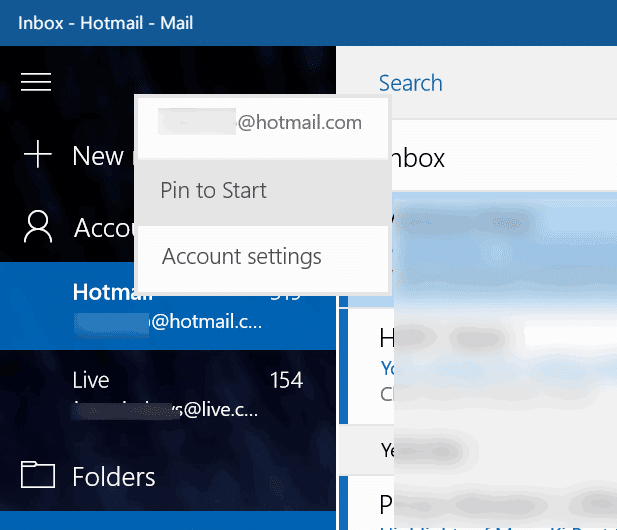Screen dimensions: 617x530
Task: Open the hamburger navigation menu
Action: coord(36,82)
